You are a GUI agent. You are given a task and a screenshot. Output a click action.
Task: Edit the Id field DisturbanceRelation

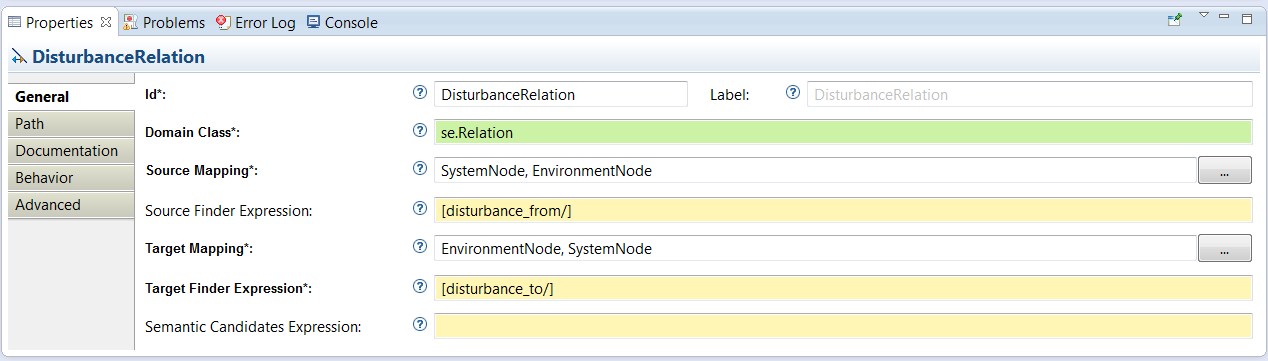(x=561, y=94)
